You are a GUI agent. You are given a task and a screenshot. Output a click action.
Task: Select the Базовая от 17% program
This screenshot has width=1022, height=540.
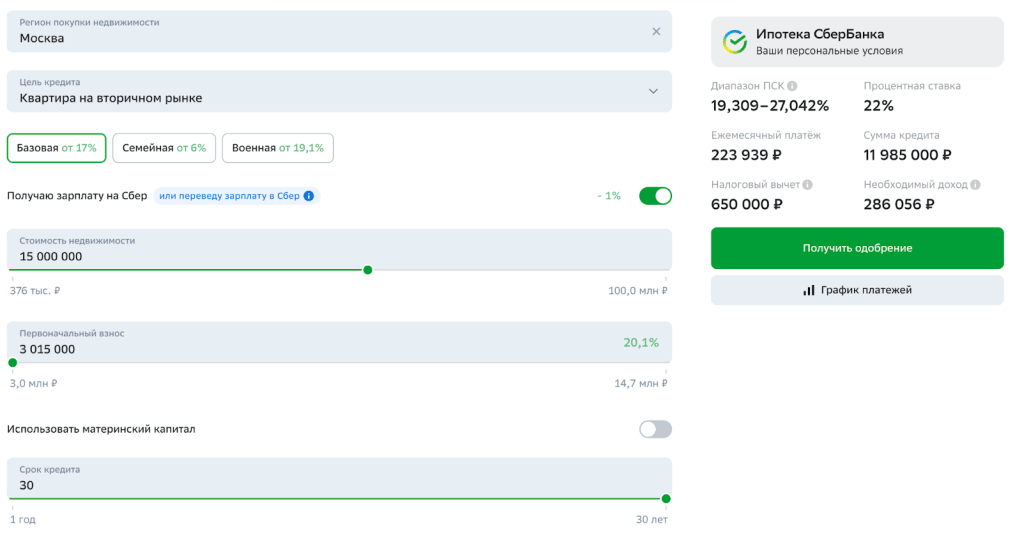coord(56,148)
